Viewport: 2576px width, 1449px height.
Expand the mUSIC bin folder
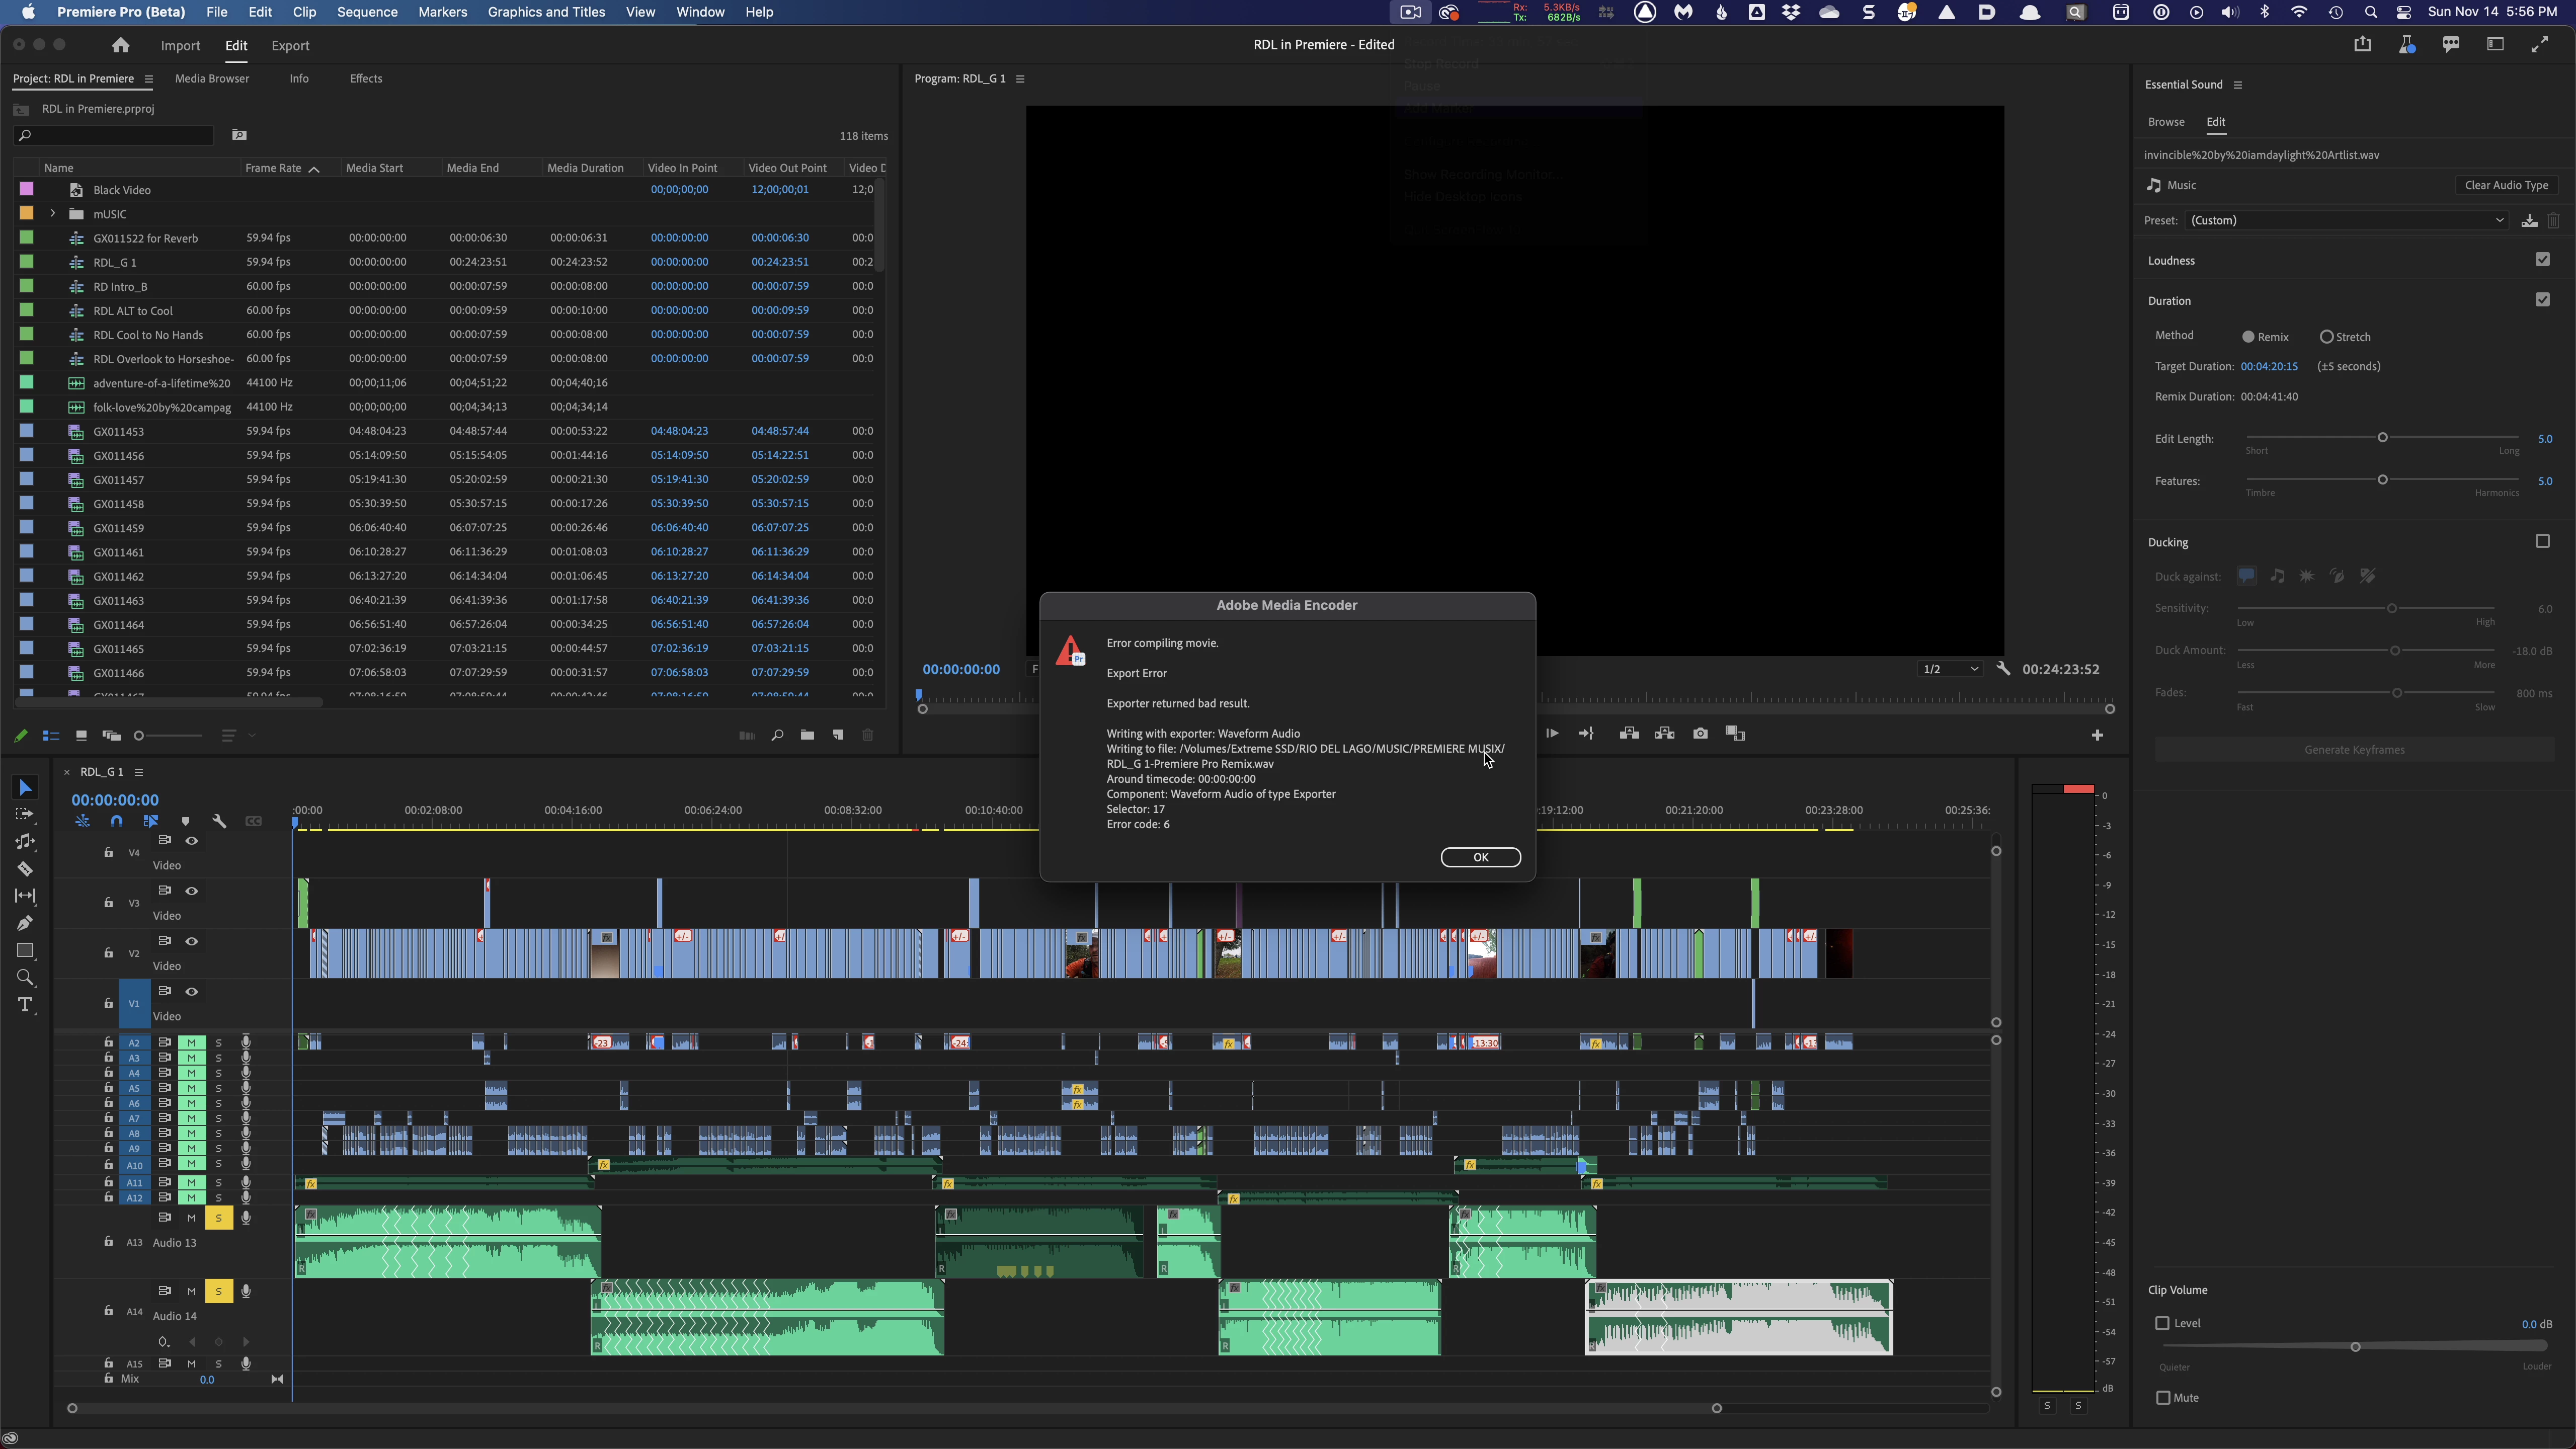click(53, 213)
